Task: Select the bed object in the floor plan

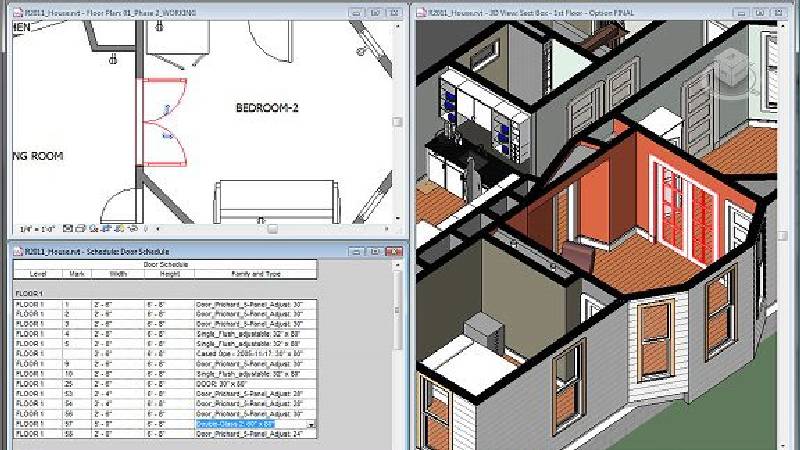Action: point(277,202)
